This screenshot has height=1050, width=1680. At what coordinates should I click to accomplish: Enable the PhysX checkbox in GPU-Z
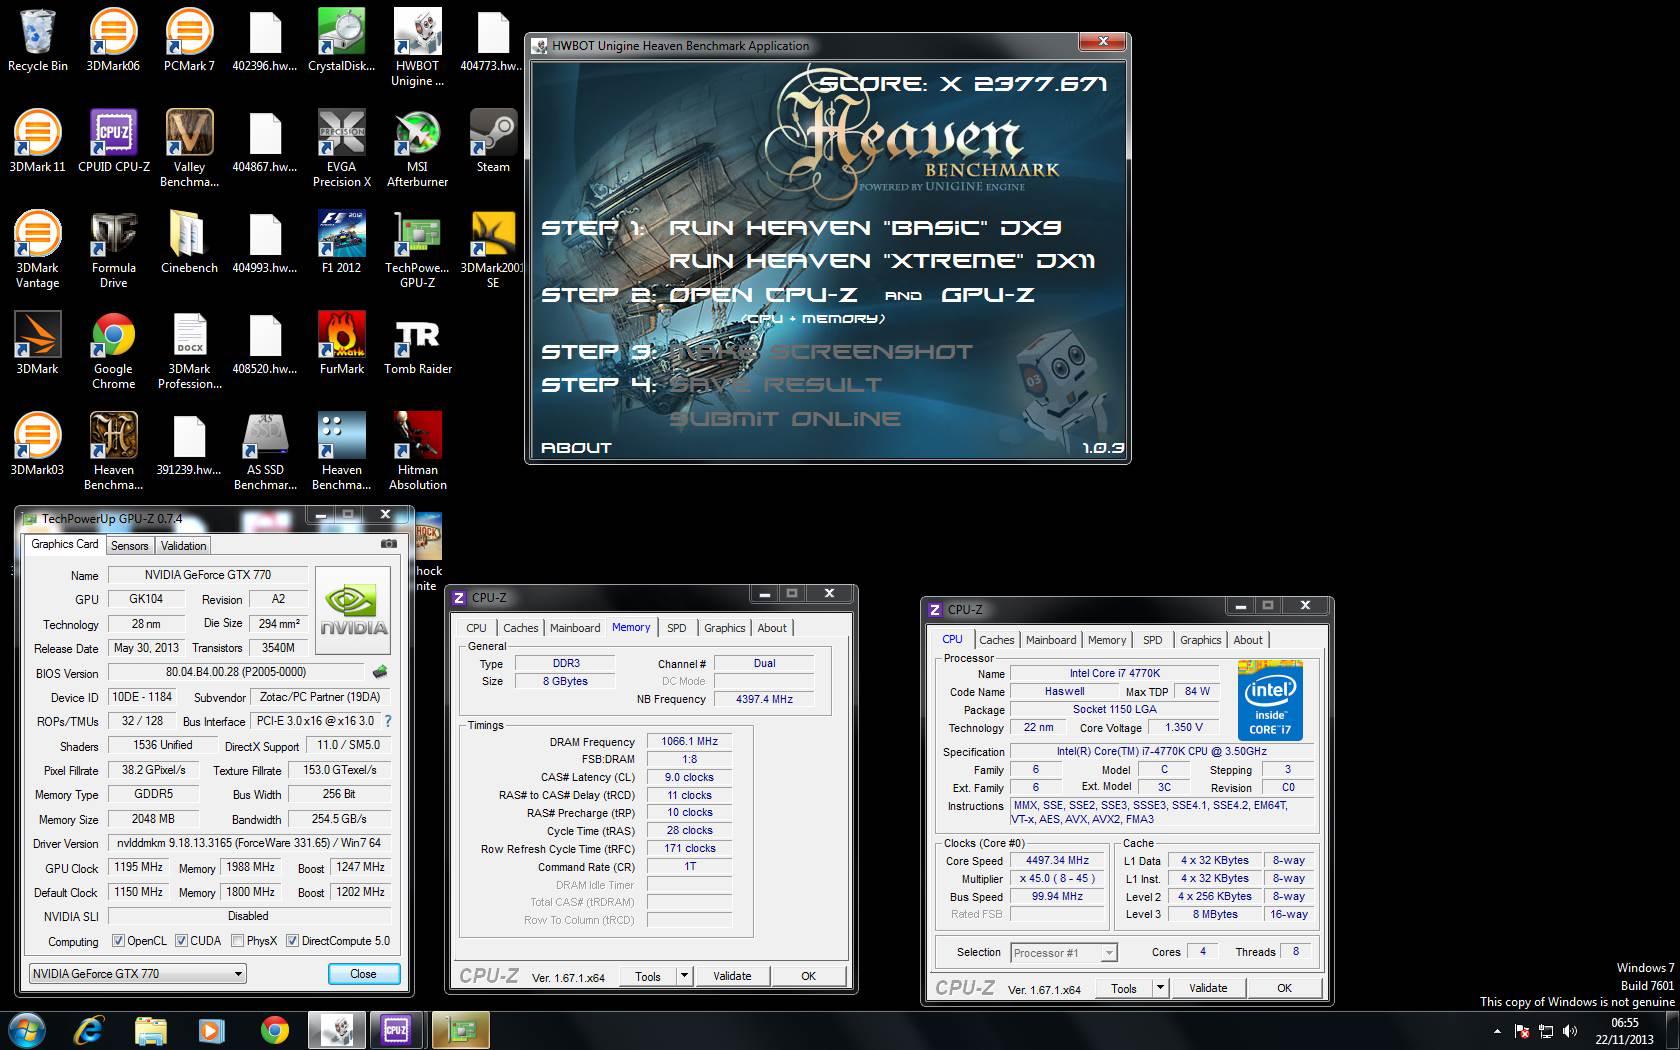(x=237, y=941)
